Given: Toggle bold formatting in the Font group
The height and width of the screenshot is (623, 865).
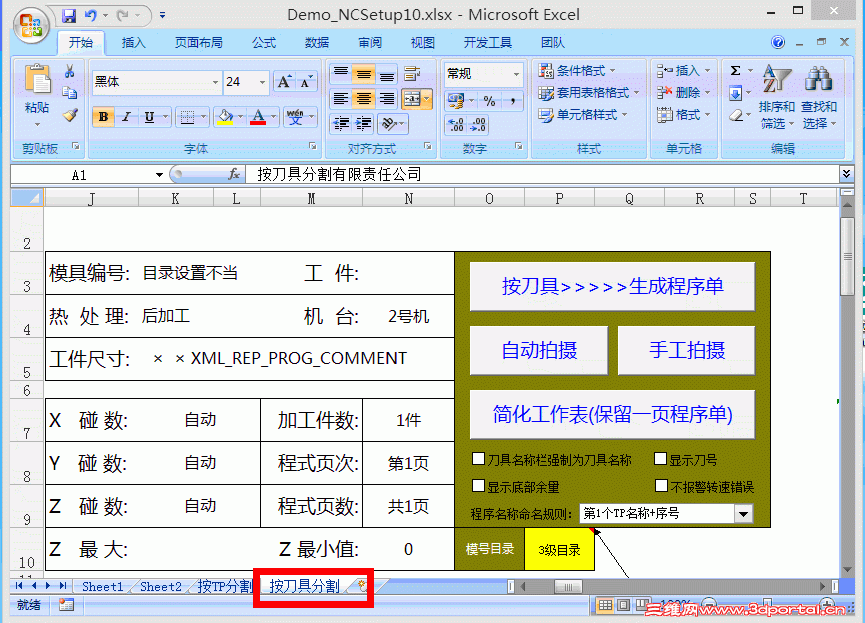Looking at the screenshot, I should [102, 117].
